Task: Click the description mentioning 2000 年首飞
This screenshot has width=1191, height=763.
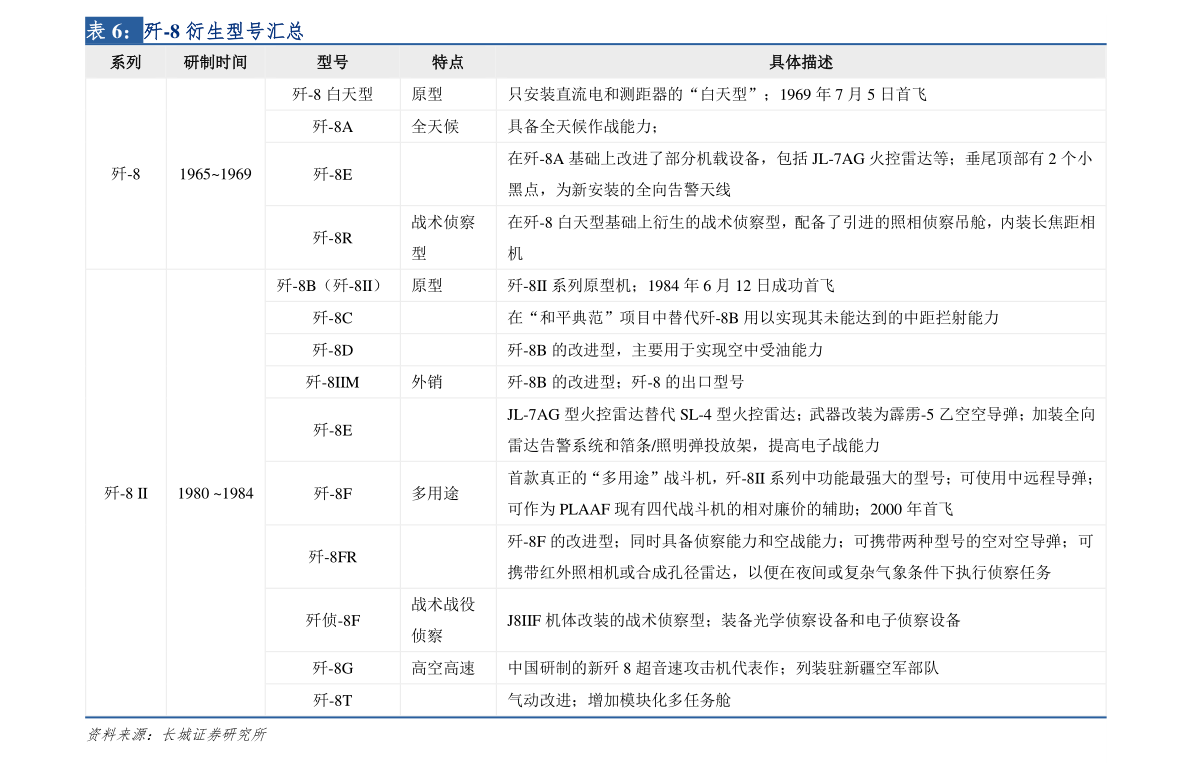Action: click(801, 493)
